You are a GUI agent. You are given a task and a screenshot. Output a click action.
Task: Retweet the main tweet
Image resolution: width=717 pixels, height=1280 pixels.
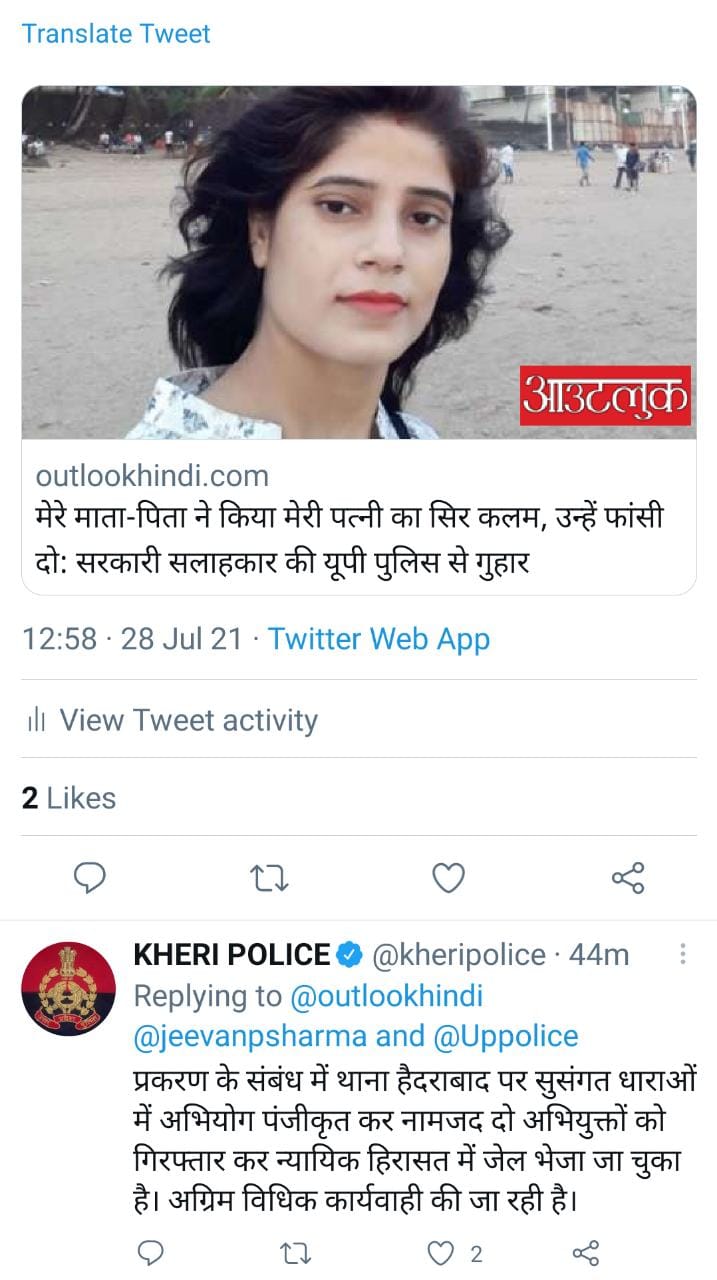click(269, 878)
